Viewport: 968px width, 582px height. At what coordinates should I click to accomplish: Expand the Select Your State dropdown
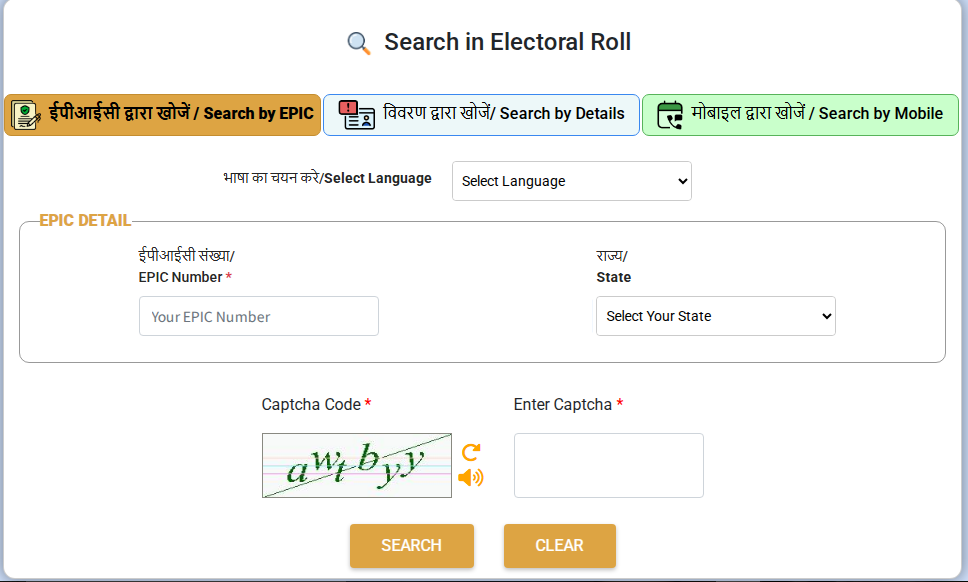pos(715,316)
